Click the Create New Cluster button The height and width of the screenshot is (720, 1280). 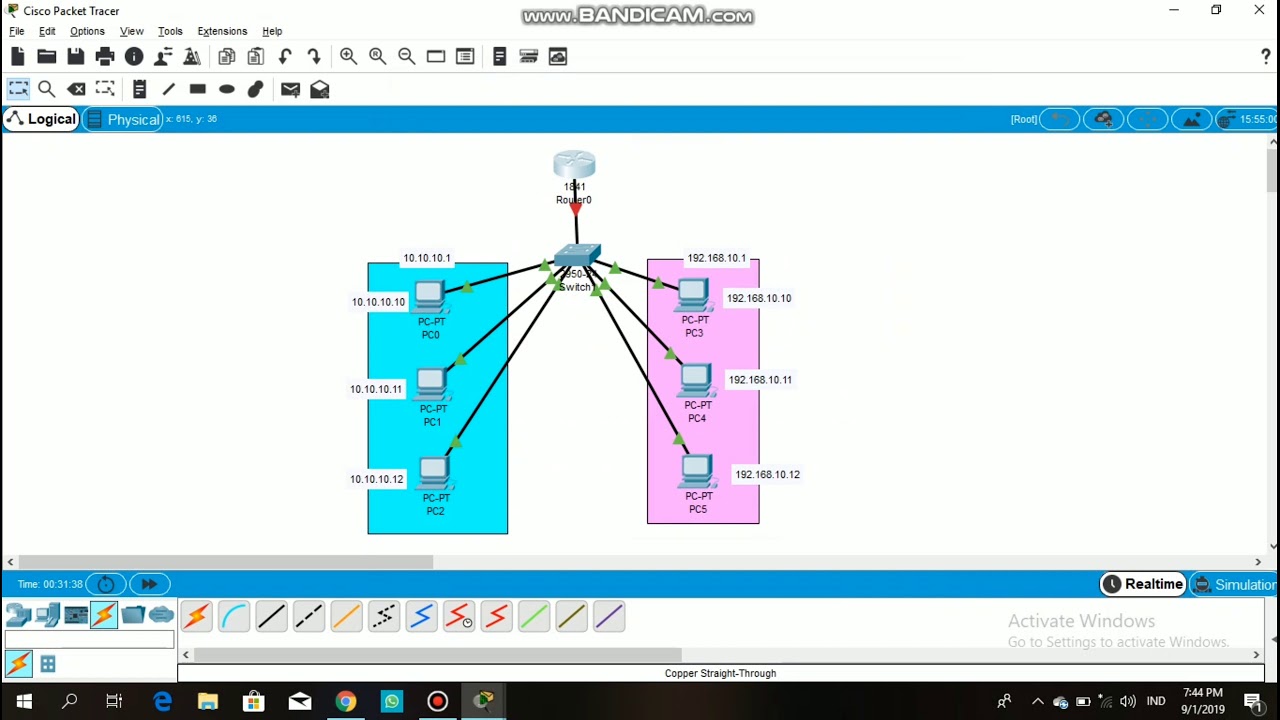[x=1104, y=119]
